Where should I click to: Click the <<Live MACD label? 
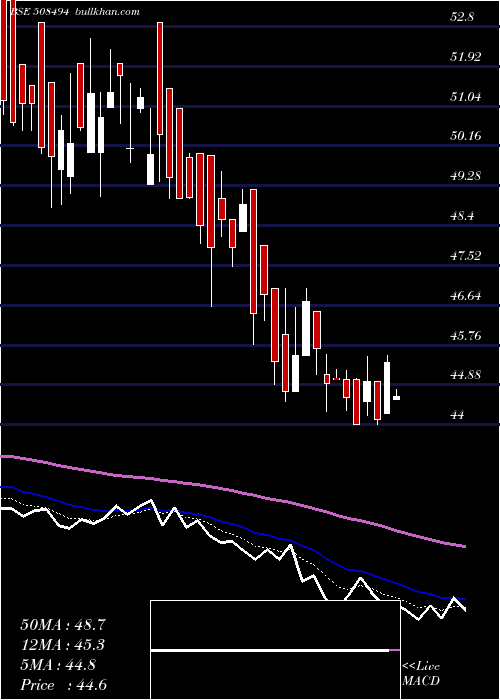[x=421, y=674]
